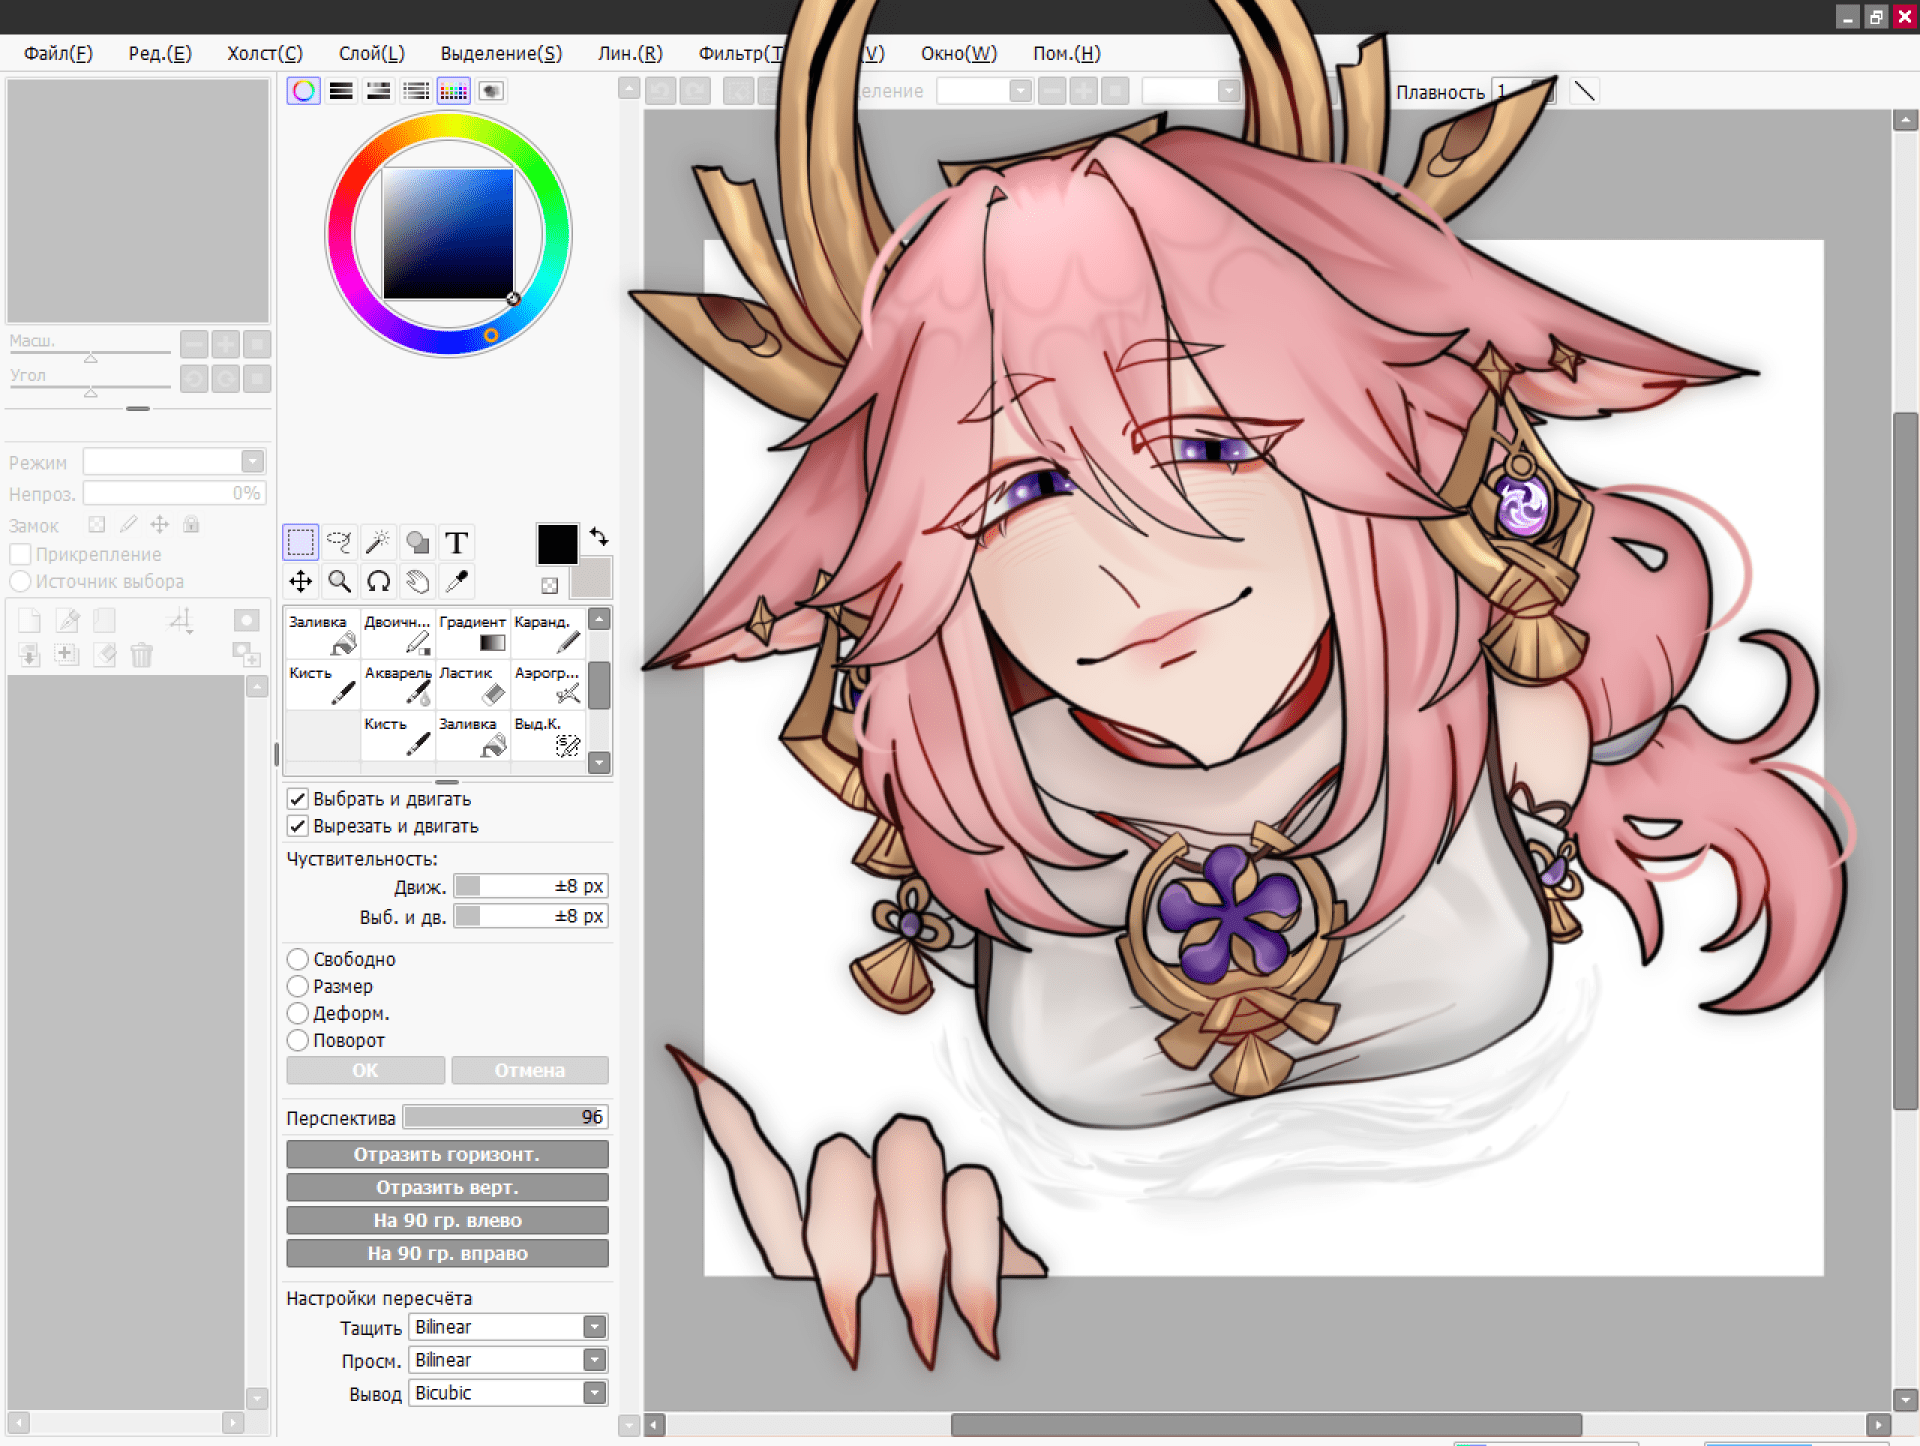The width and height of the screenshot is (1920, 1446).
Task: Pick the Ластик eraser brush
Action: [x=472, y=684]
